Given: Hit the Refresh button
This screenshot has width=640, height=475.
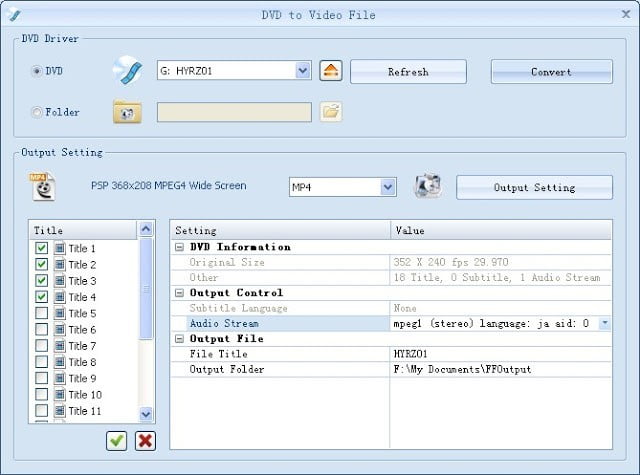Looking at the screenshot, I should [408, 72].
